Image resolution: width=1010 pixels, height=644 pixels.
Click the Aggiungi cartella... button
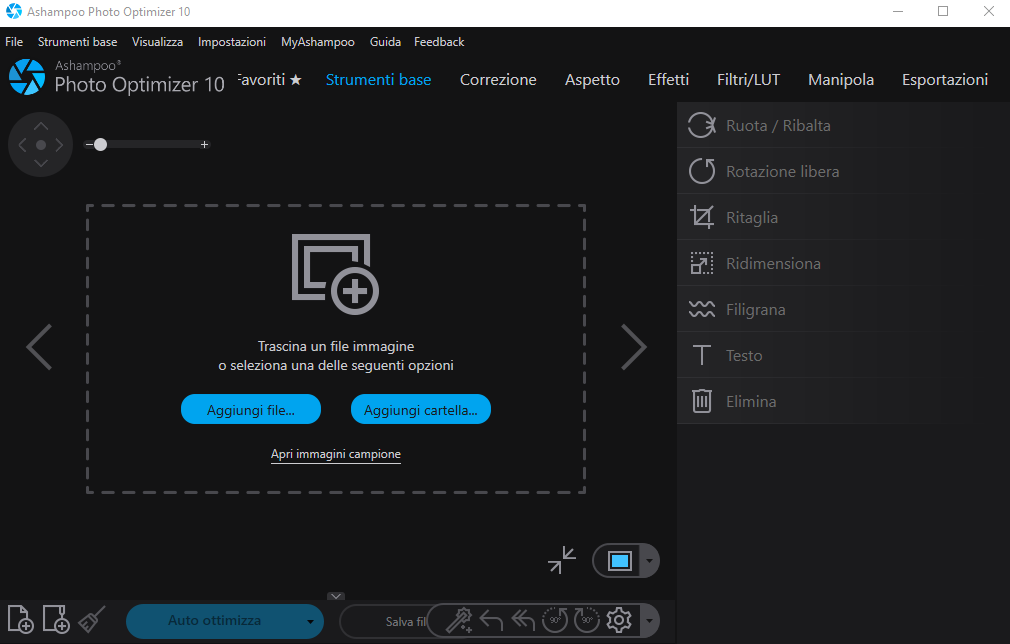(421, 410)
